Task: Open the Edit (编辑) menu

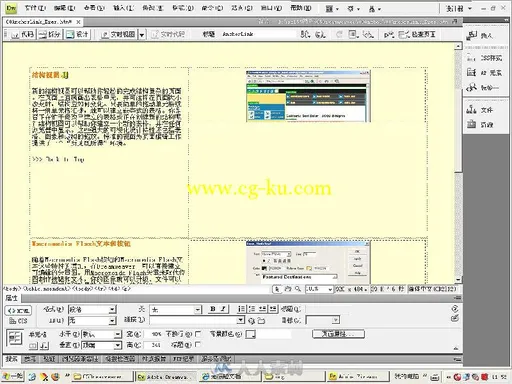Action: pyautogui.click(x=65, y=8)
